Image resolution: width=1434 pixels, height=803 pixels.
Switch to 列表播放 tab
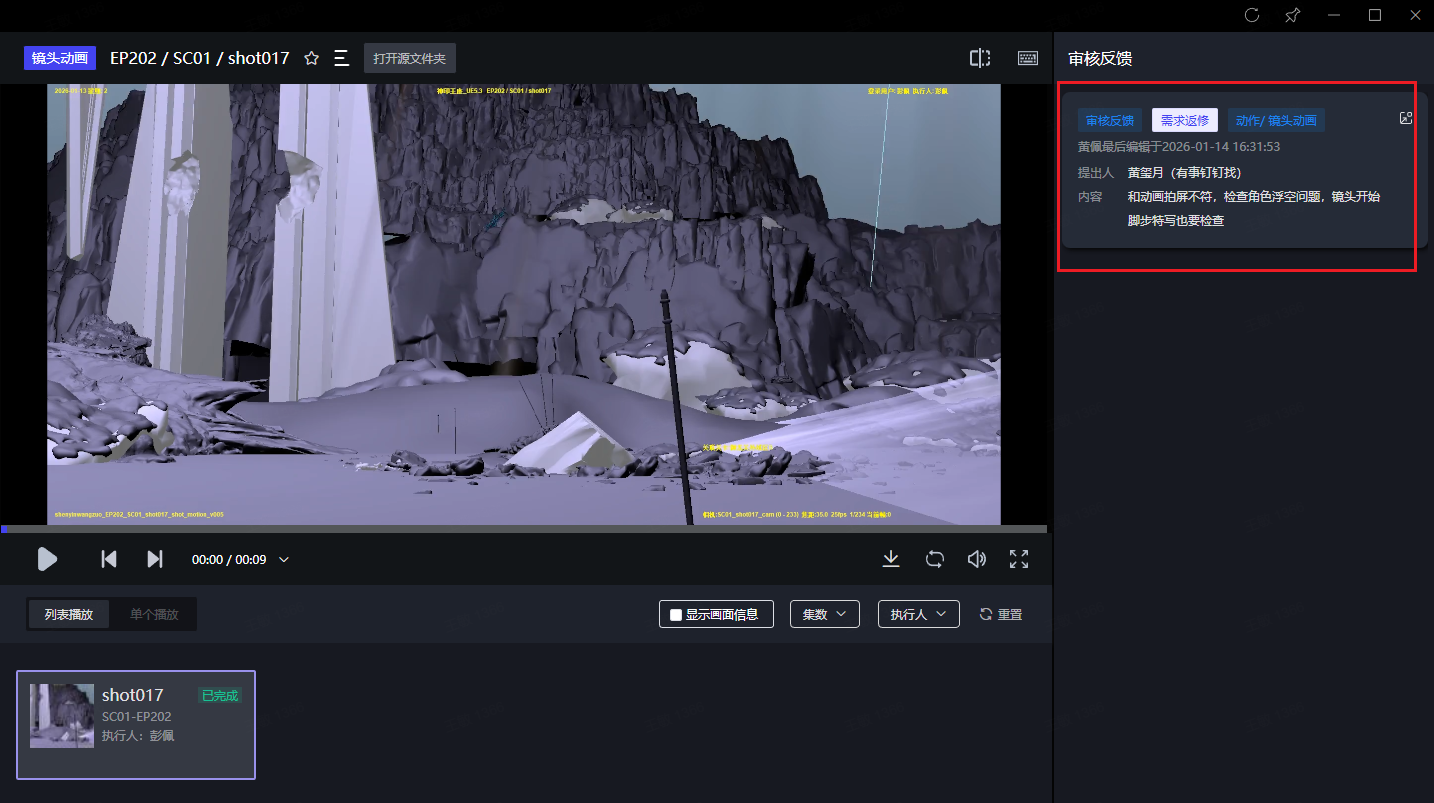[69, 614]
